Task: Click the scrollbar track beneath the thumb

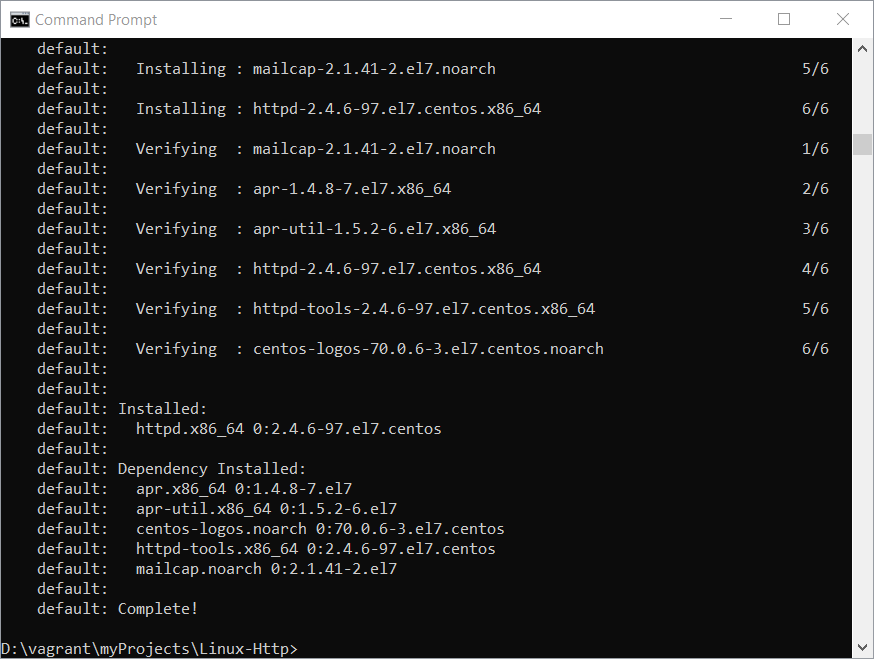Action: [x=862, y=396]
